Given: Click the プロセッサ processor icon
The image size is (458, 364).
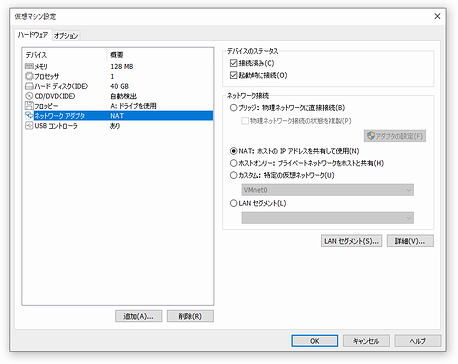Looking at the screenshot, I should 29,76.
